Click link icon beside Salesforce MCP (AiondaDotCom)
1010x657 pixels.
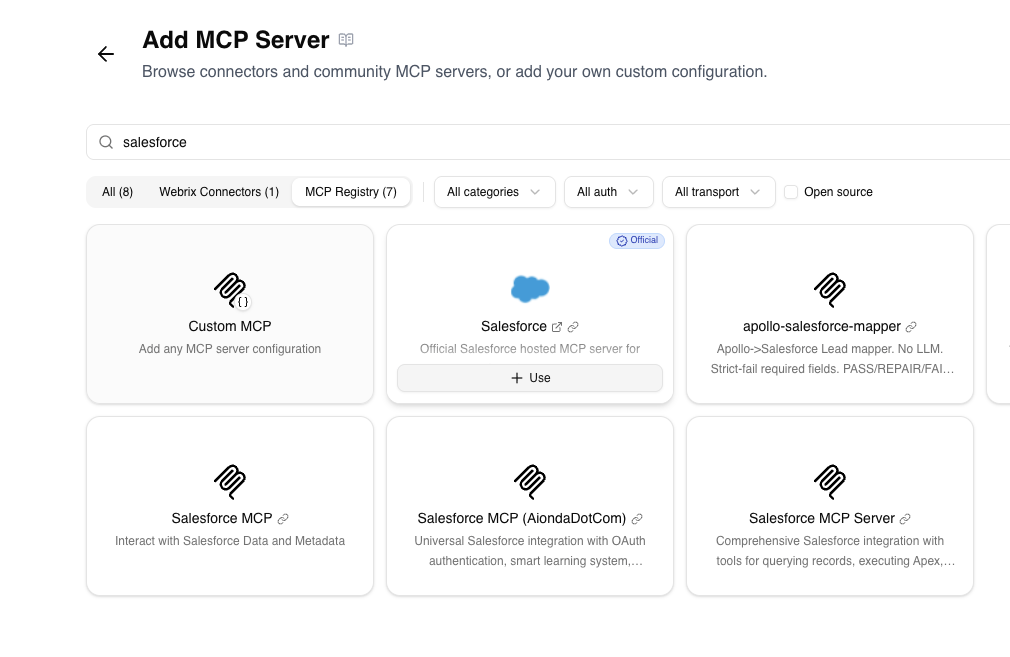[x=637, y=519]
